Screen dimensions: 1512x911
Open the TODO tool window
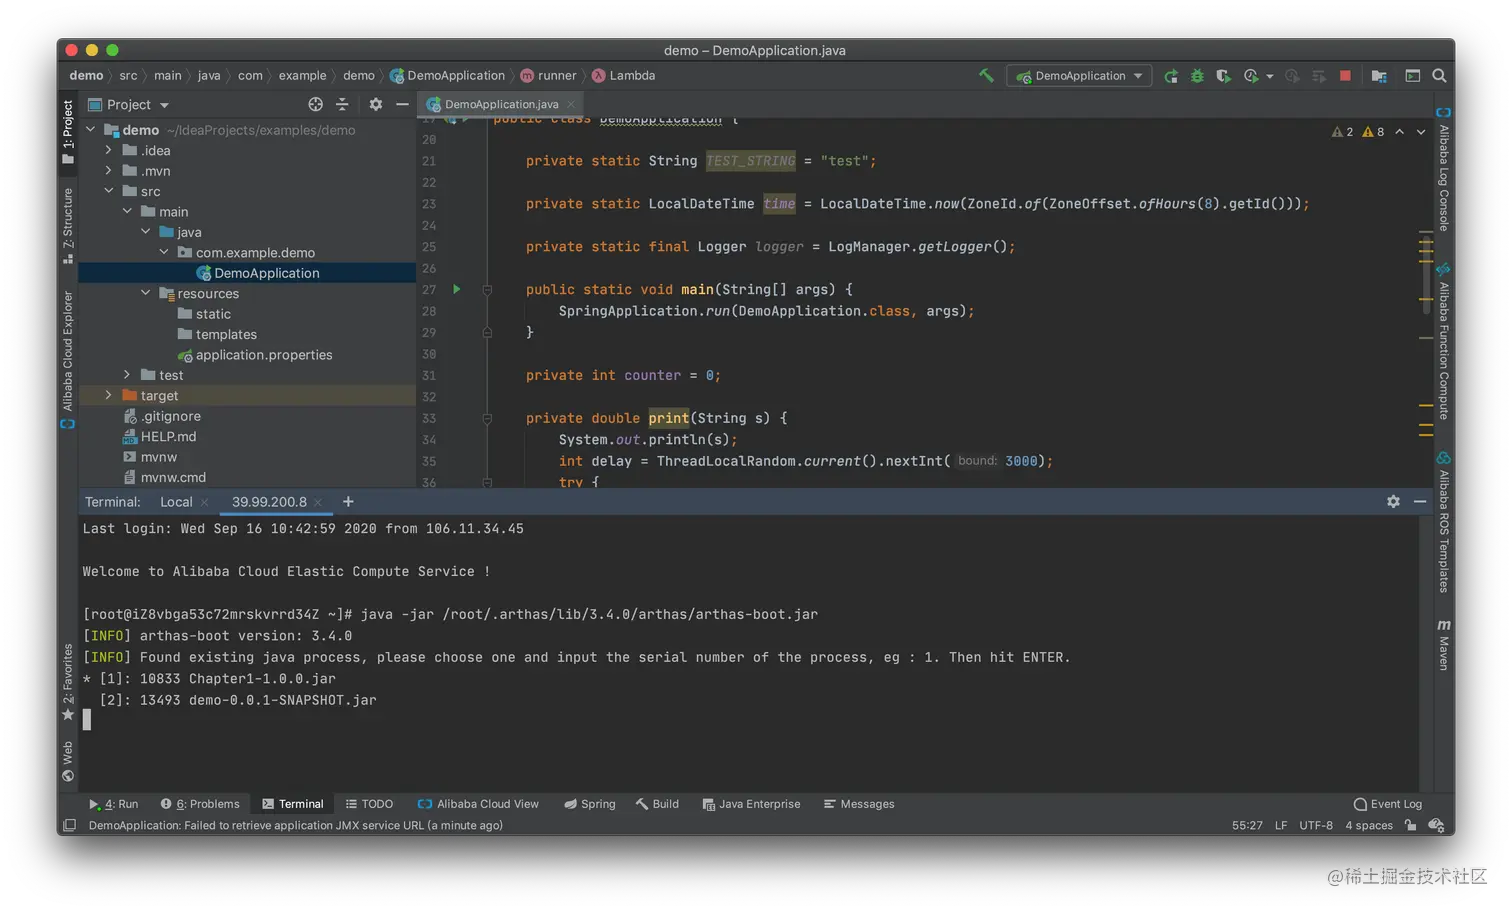pos(369,804)
